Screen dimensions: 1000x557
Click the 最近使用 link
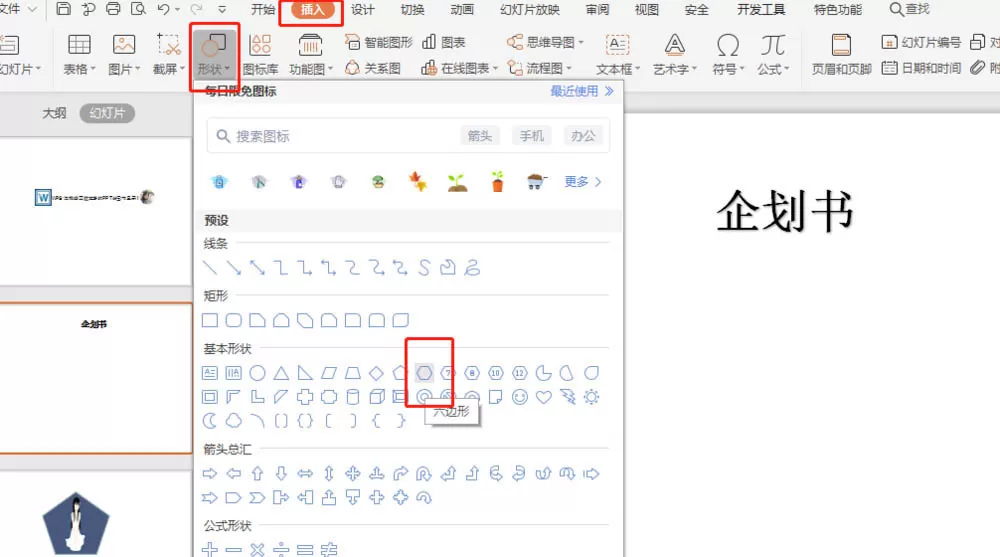(582, 91)
